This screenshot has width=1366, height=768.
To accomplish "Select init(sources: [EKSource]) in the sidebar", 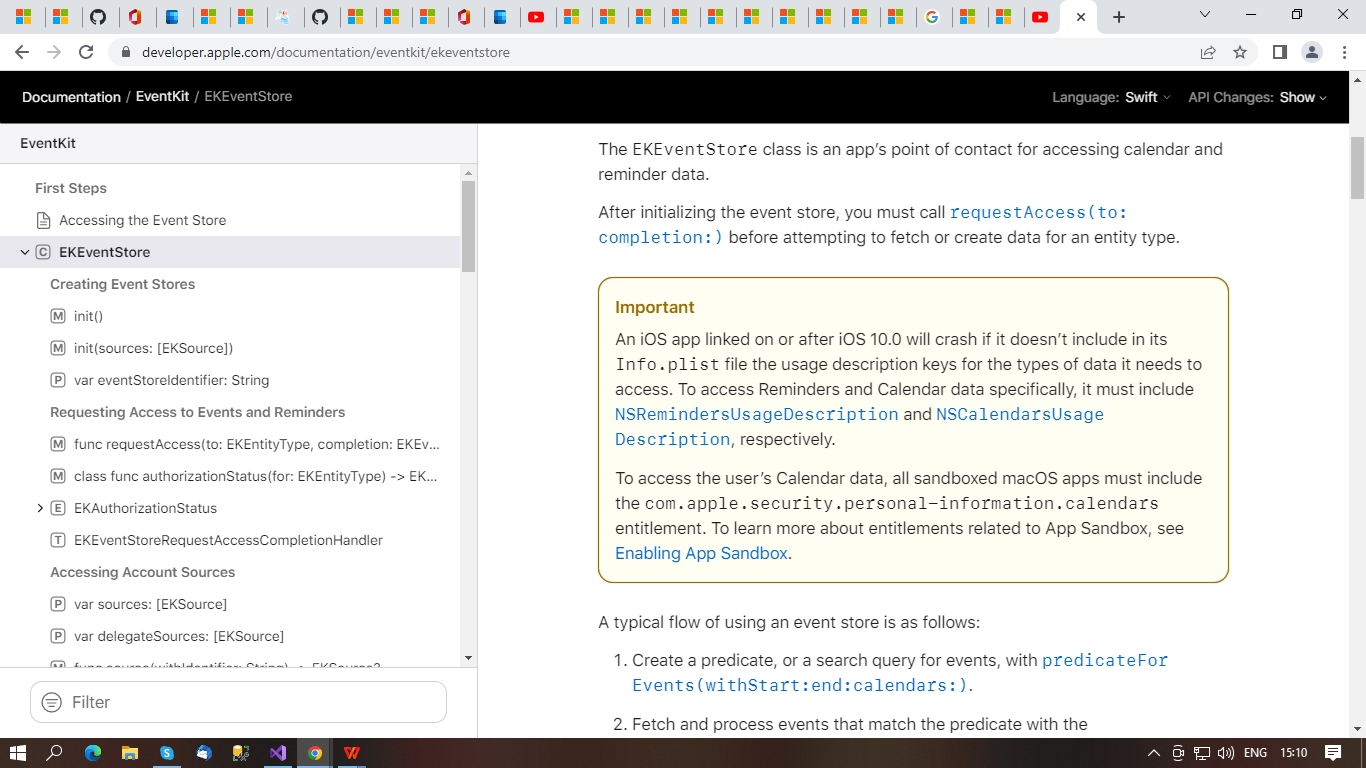I will 153,348.
